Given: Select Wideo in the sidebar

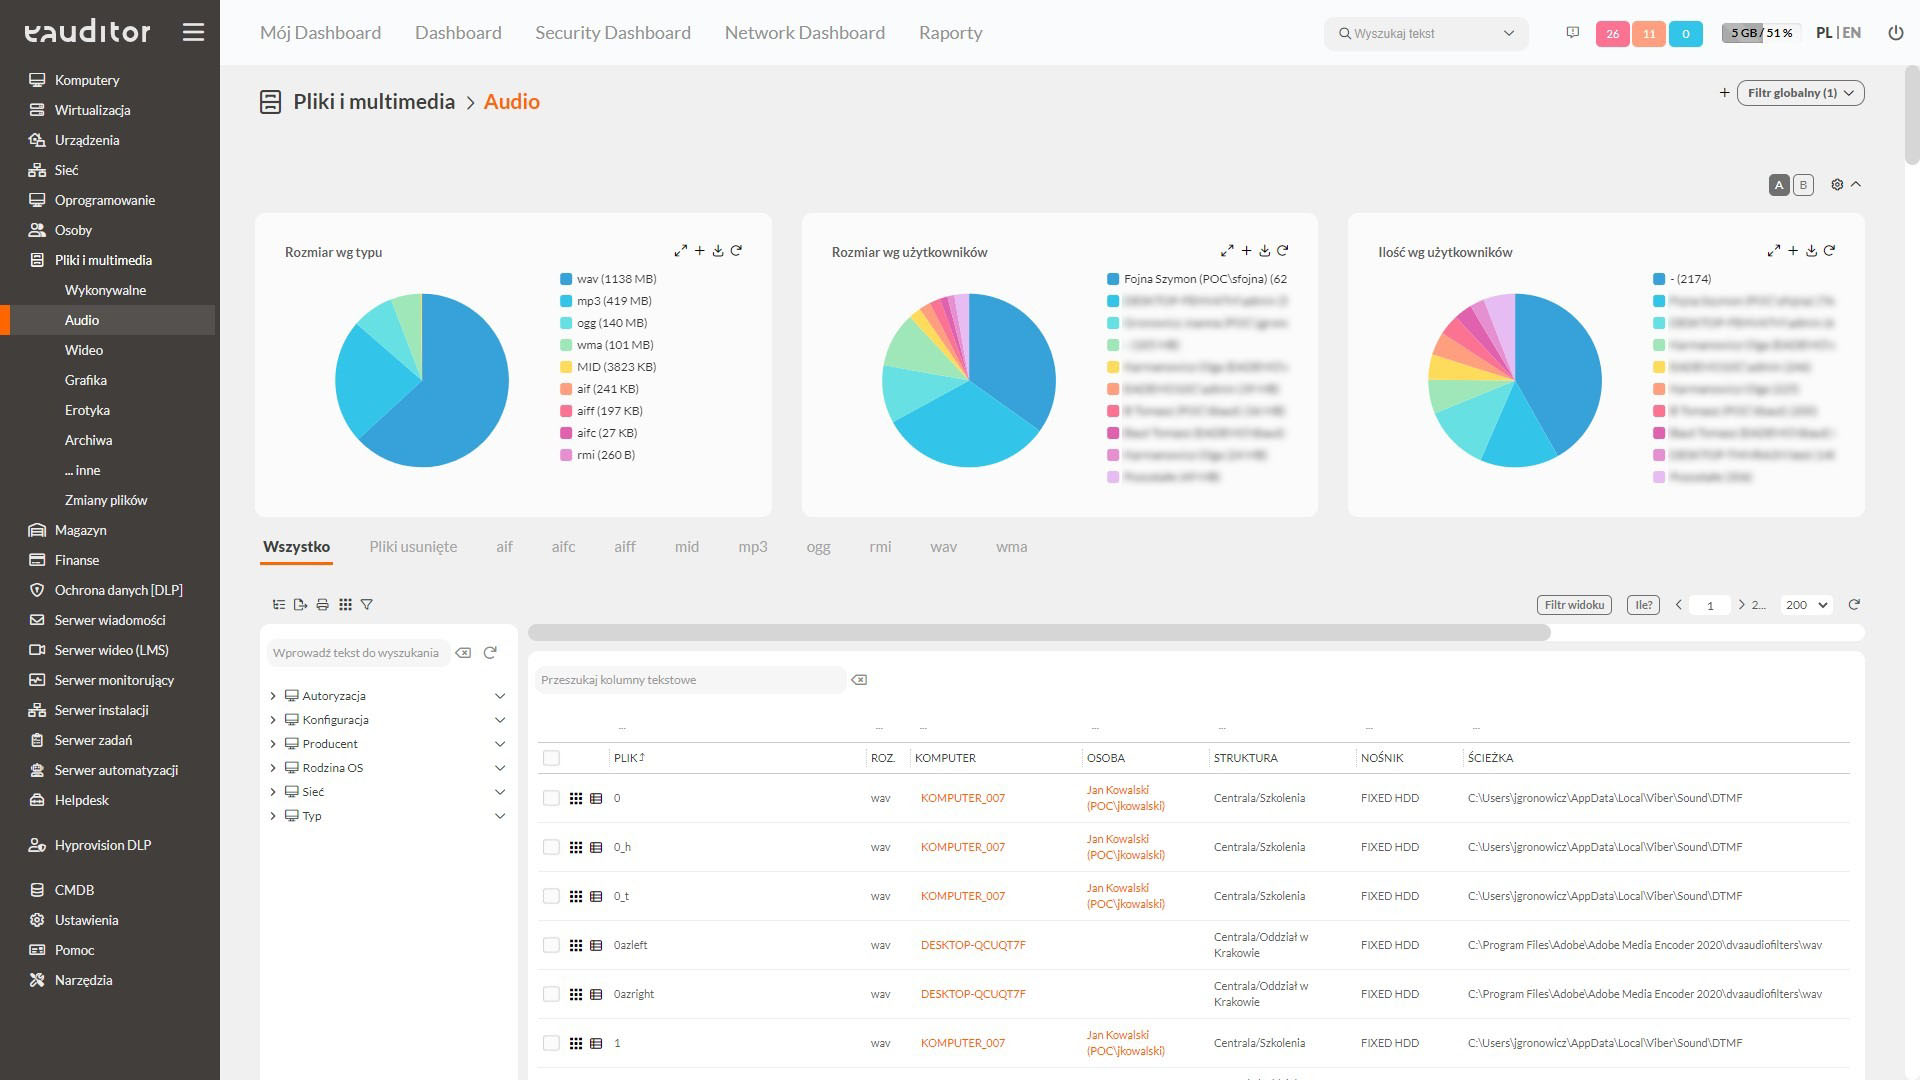Looking at the screenshot, I should [84, 350].
